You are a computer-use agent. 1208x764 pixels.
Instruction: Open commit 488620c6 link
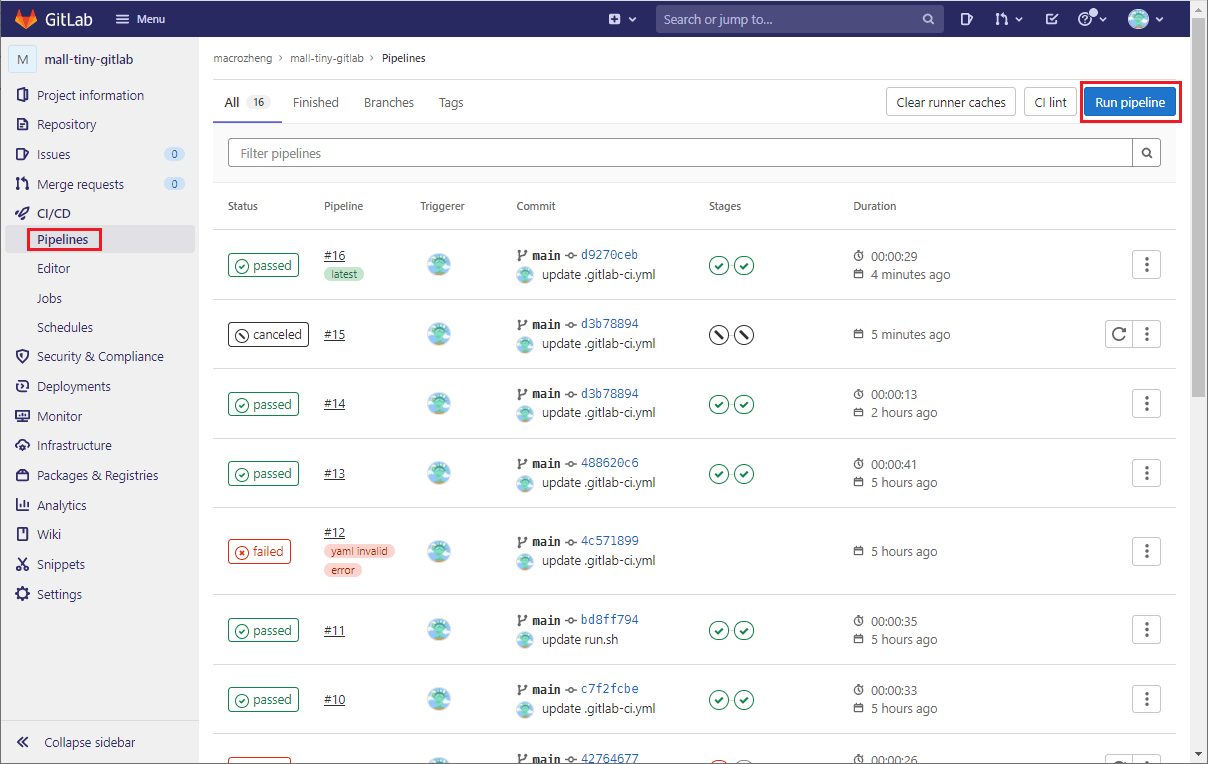[609, 463]
